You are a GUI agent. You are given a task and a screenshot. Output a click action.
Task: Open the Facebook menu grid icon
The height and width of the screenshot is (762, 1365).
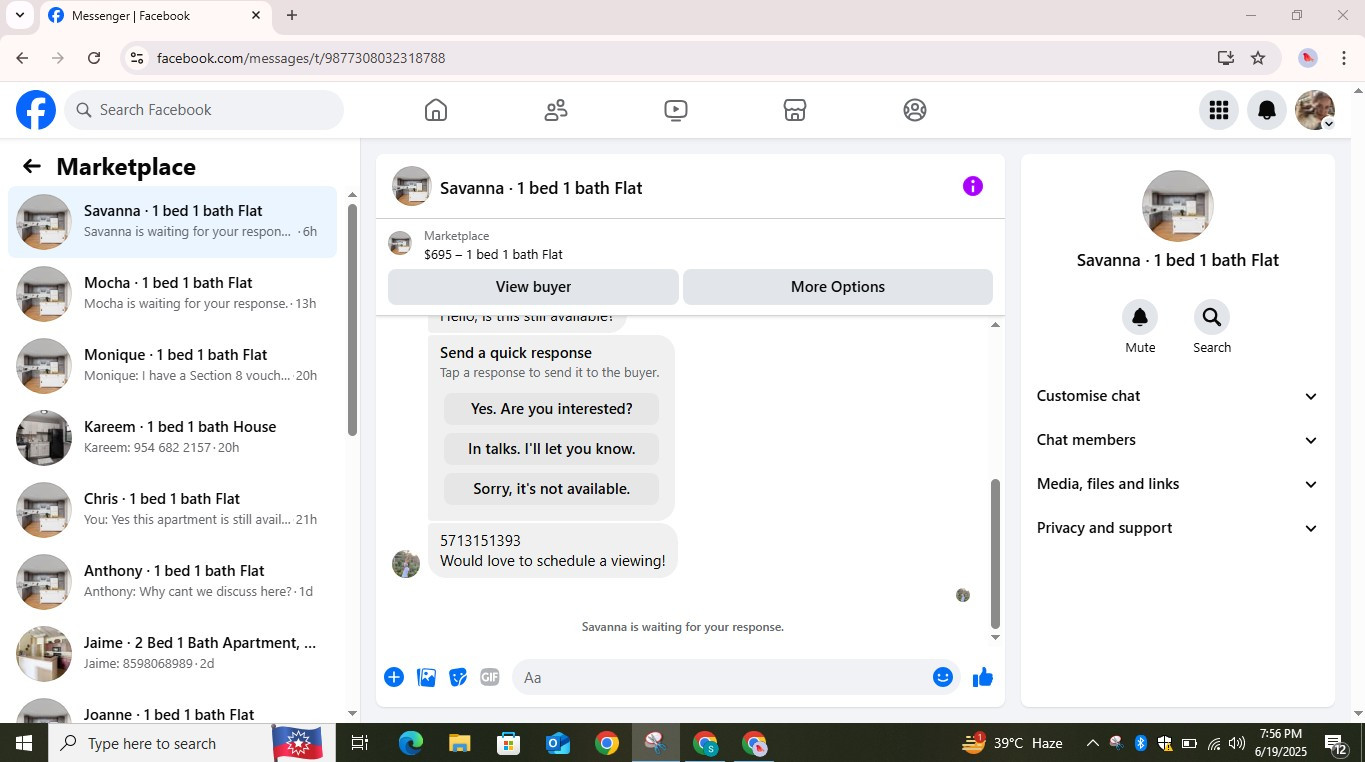[x=1219, y=110]
